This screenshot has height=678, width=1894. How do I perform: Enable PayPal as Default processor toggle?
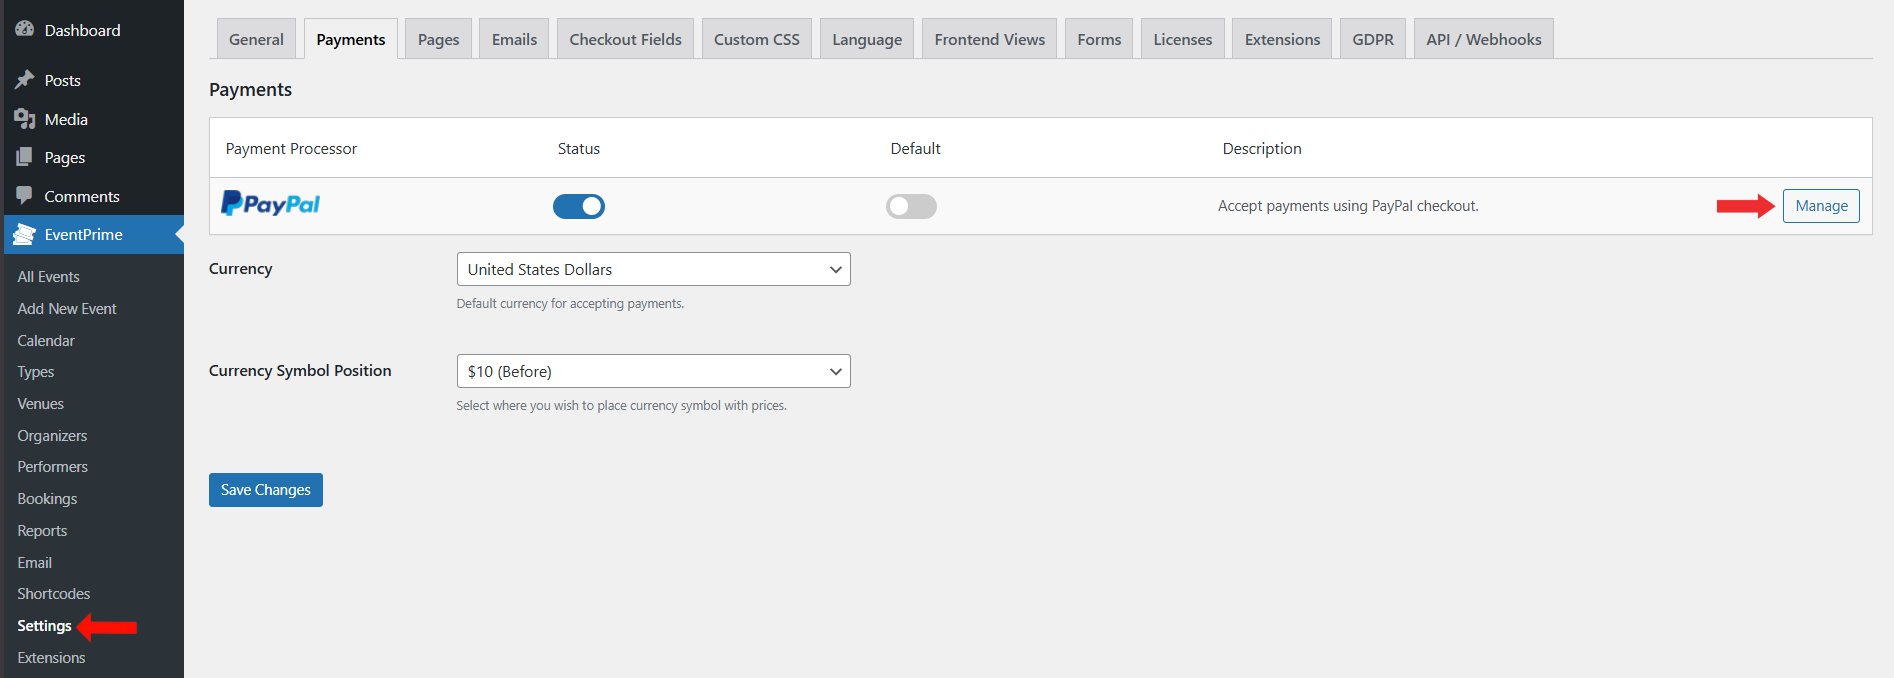911,206
